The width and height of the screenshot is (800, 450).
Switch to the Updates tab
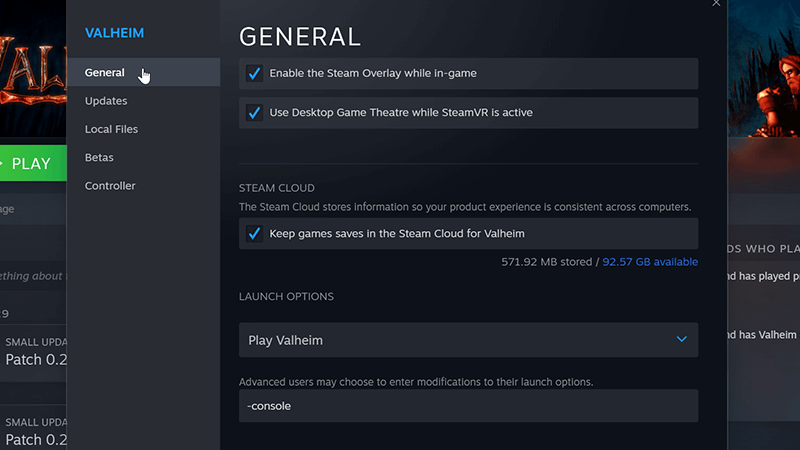tap(106, 101)
